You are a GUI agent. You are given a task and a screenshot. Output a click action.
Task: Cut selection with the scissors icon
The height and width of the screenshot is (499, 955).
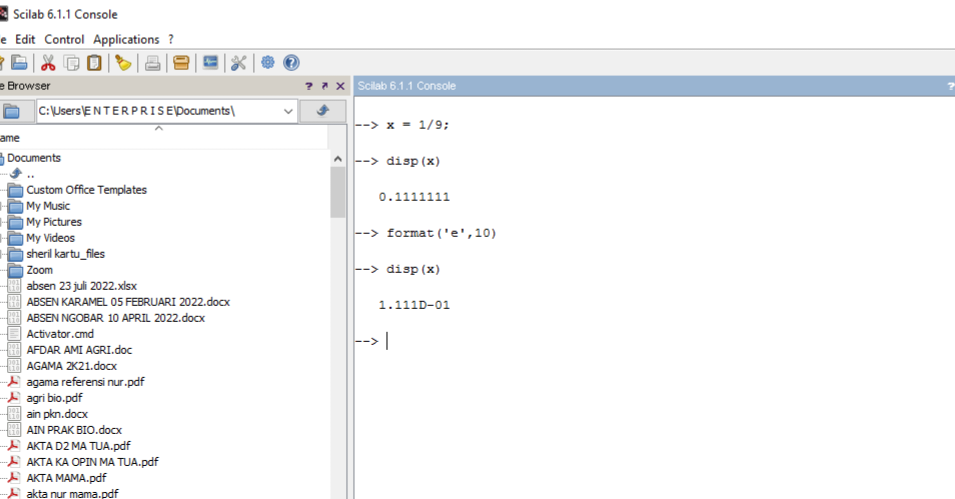click(x=48, y=63)
